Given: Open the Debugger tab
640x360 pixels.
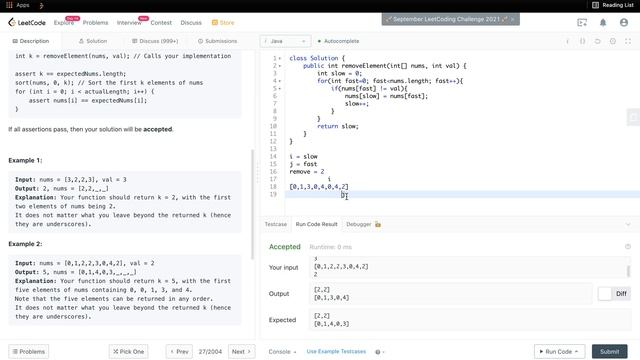Looking at the screenshot, I should pos(359,224).
